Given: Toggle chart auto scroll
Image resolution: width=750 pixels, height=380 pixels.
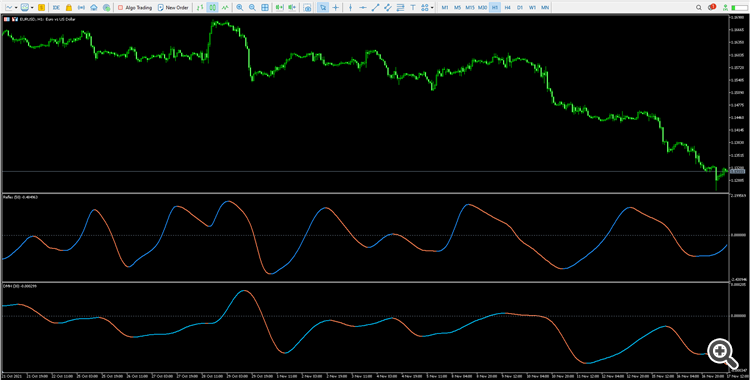Looking at the screenshot, I should tap(279, 8).
